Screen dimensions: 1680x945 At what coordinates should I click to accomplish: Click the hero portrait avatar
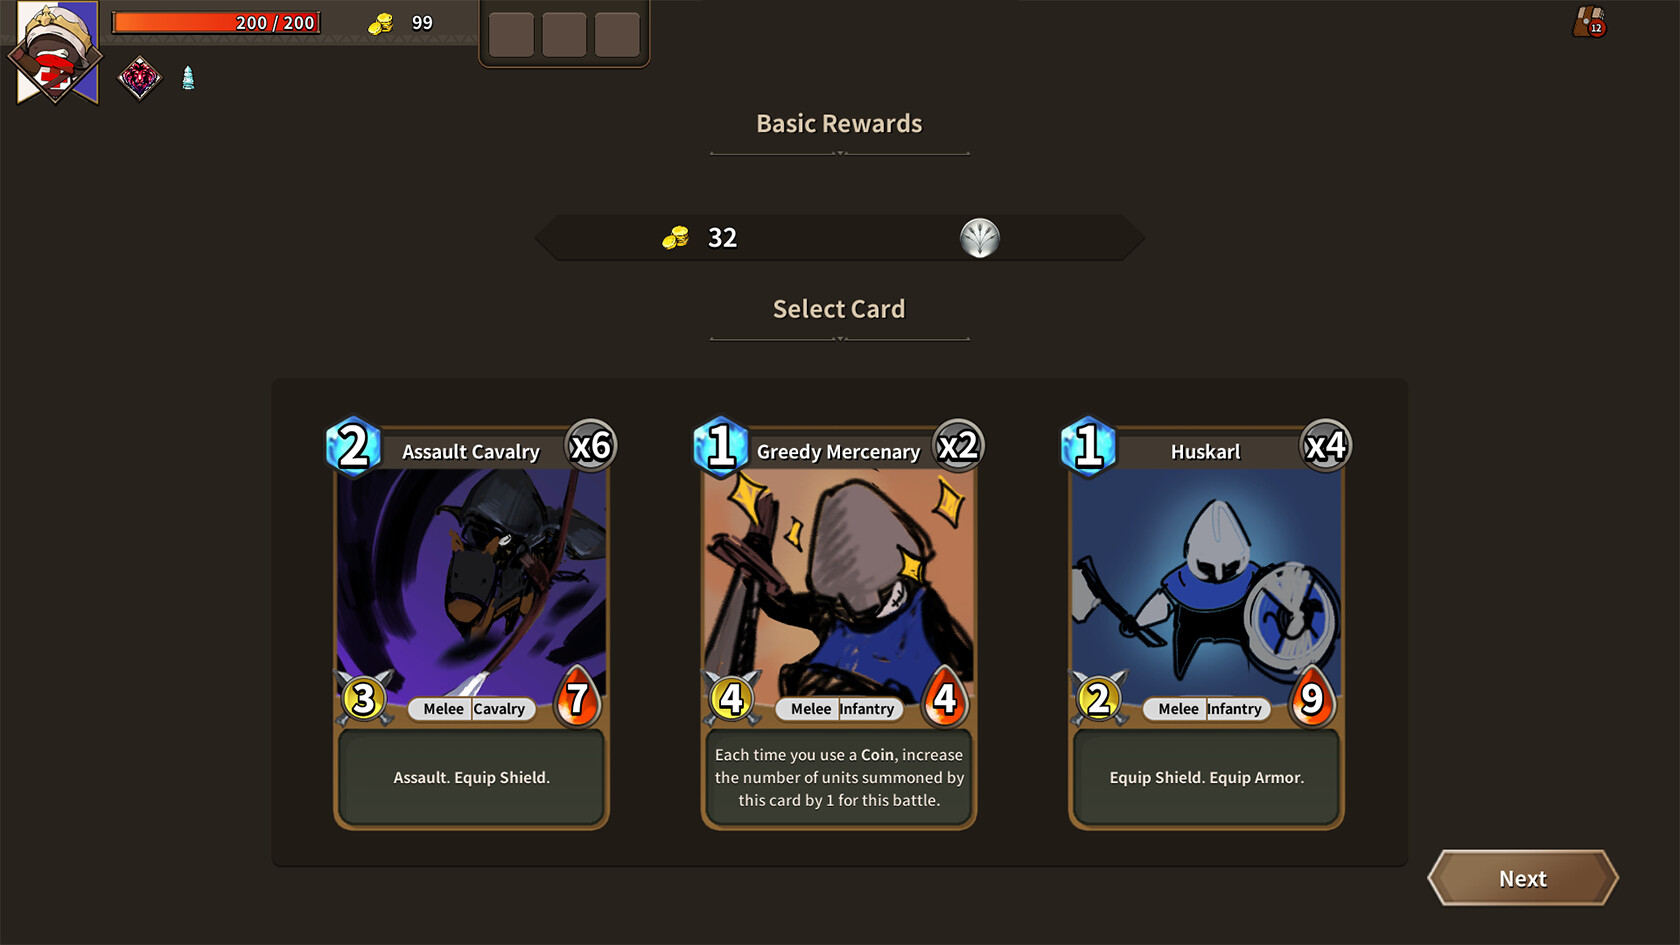56,52
